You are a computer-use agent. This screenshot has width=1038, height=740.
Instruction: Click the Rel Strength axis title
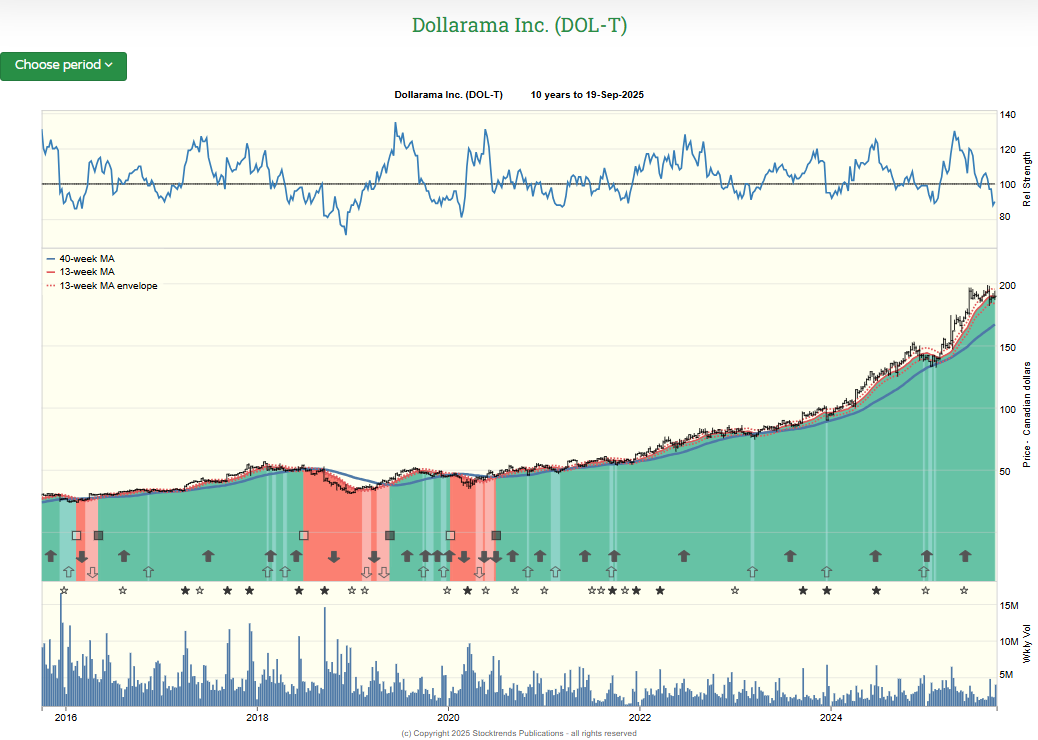[1027, 179]
